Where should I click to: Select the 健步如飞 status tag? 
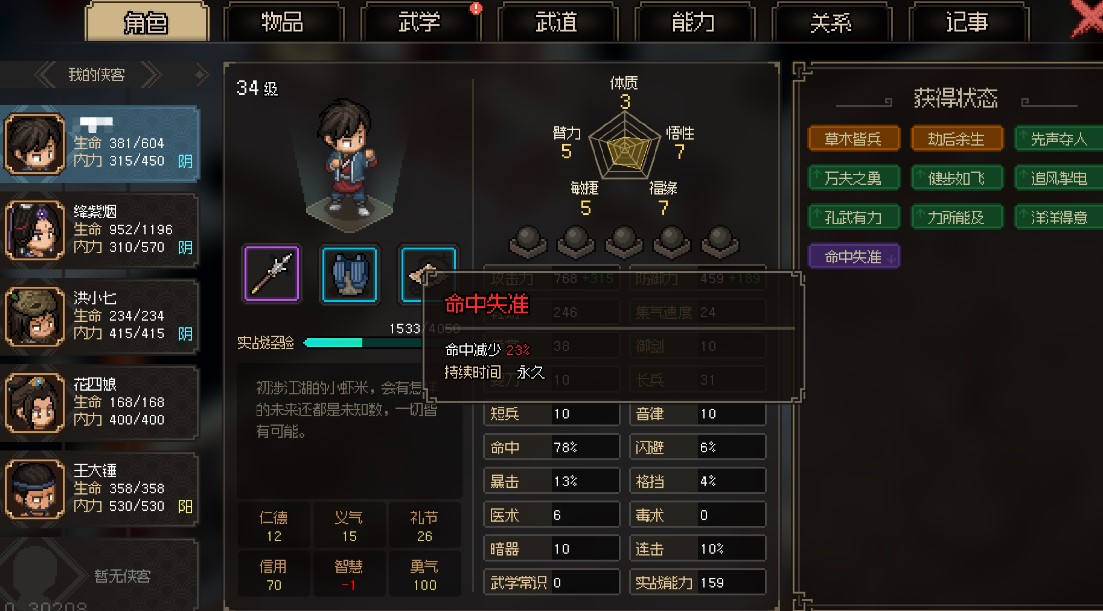[957, 178]
